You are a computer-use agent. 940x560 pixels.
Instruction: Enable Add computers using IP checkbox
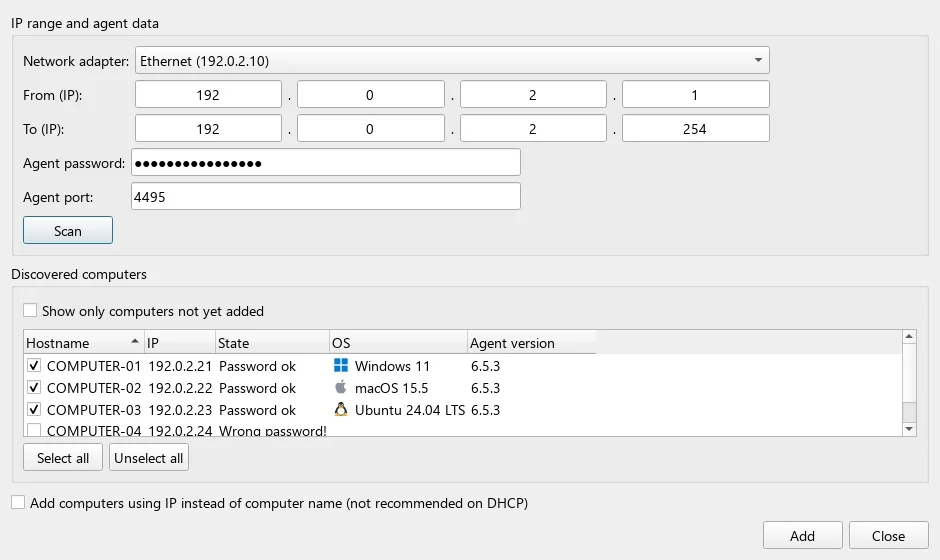coord(18,502)
